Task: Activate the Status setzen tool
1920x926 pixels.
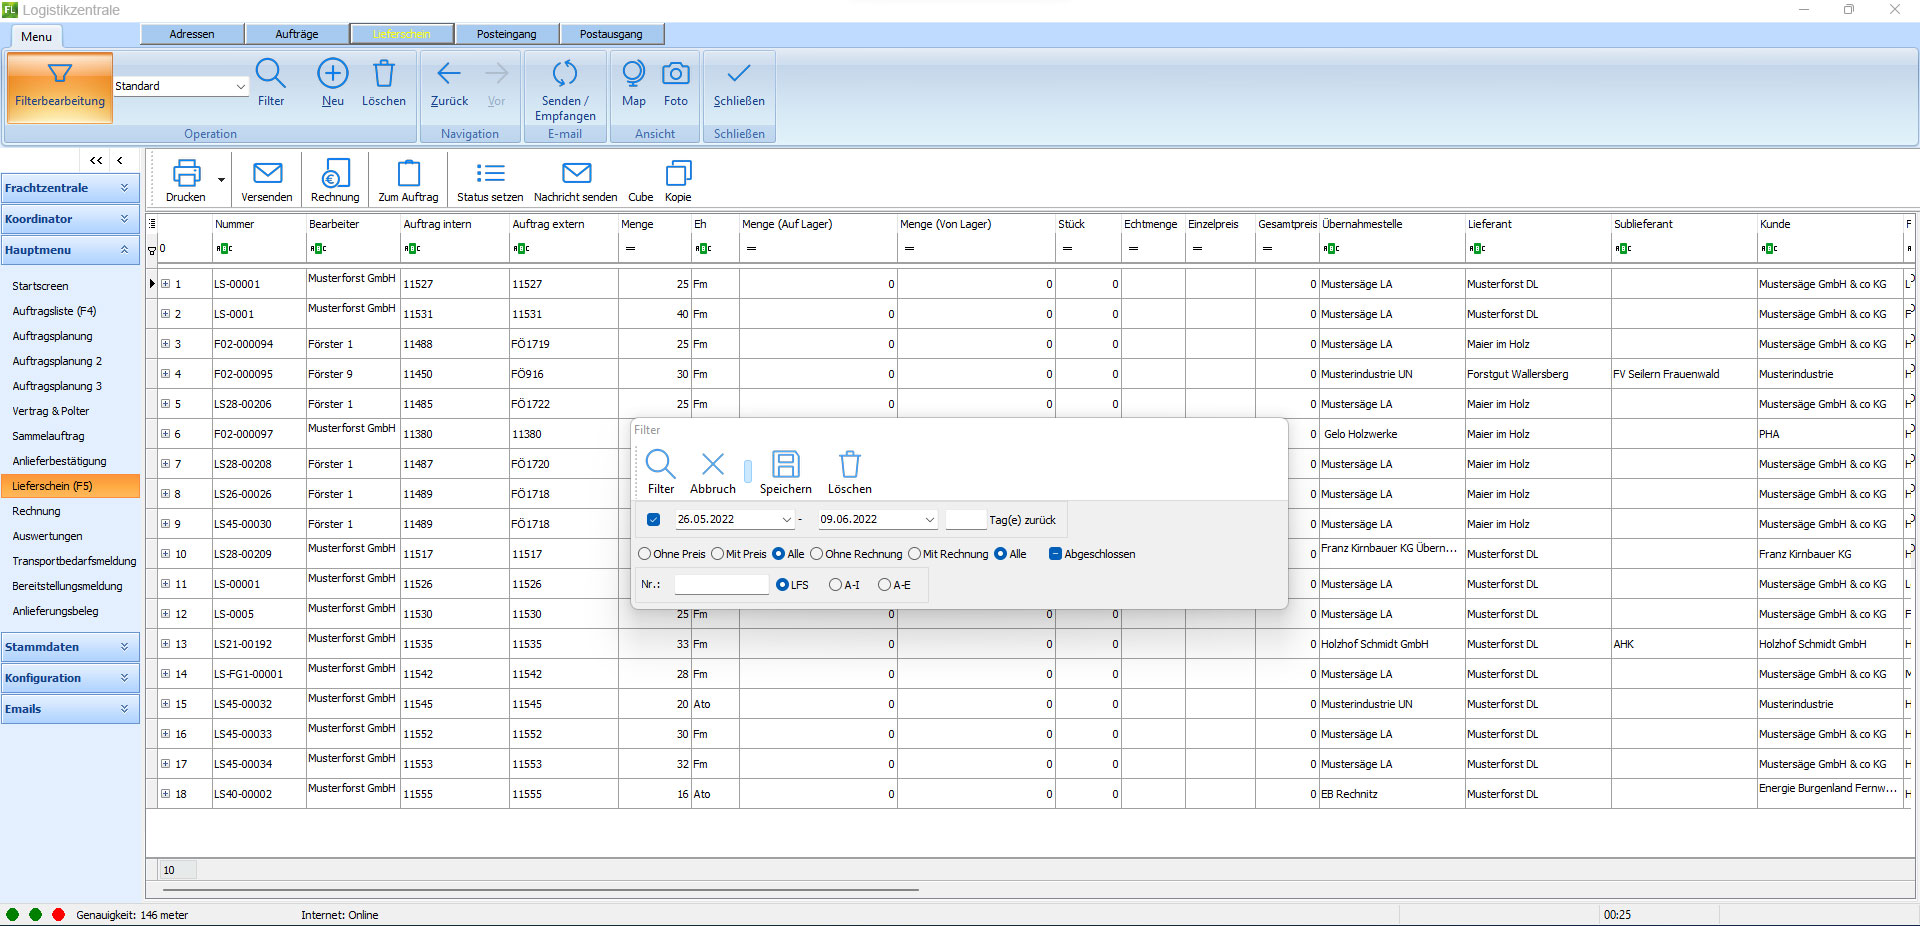Action: click(x=489, y=180)
